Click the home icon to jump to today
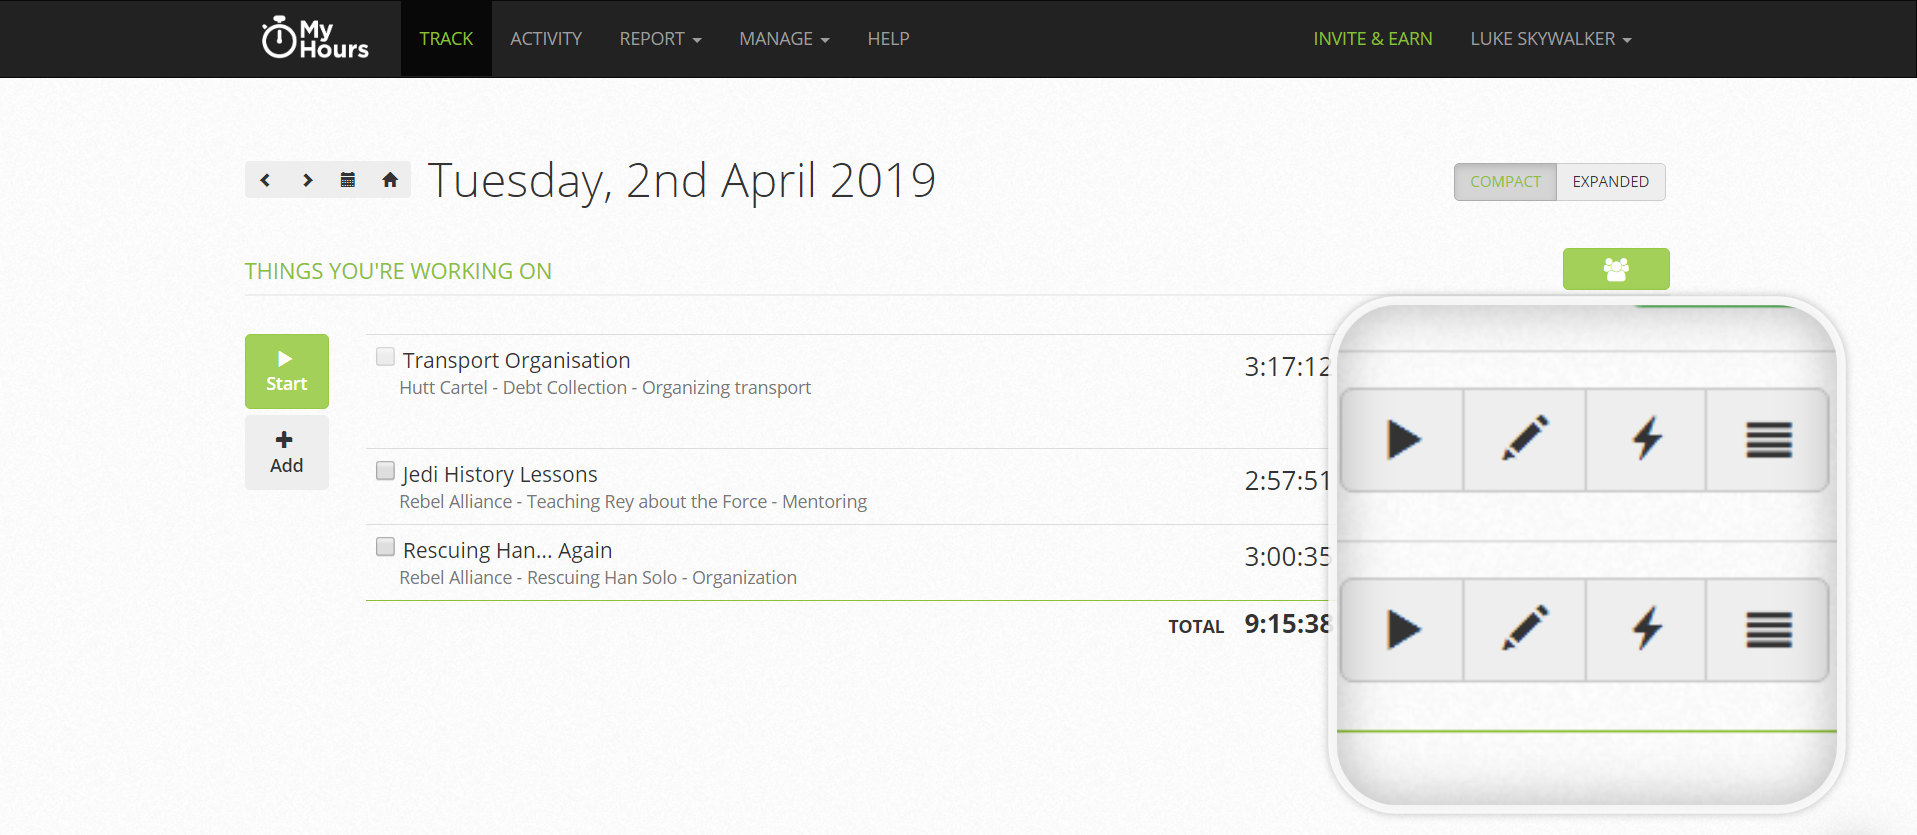The height and width of the screenshot is (835, 1917). coord(390,180)
